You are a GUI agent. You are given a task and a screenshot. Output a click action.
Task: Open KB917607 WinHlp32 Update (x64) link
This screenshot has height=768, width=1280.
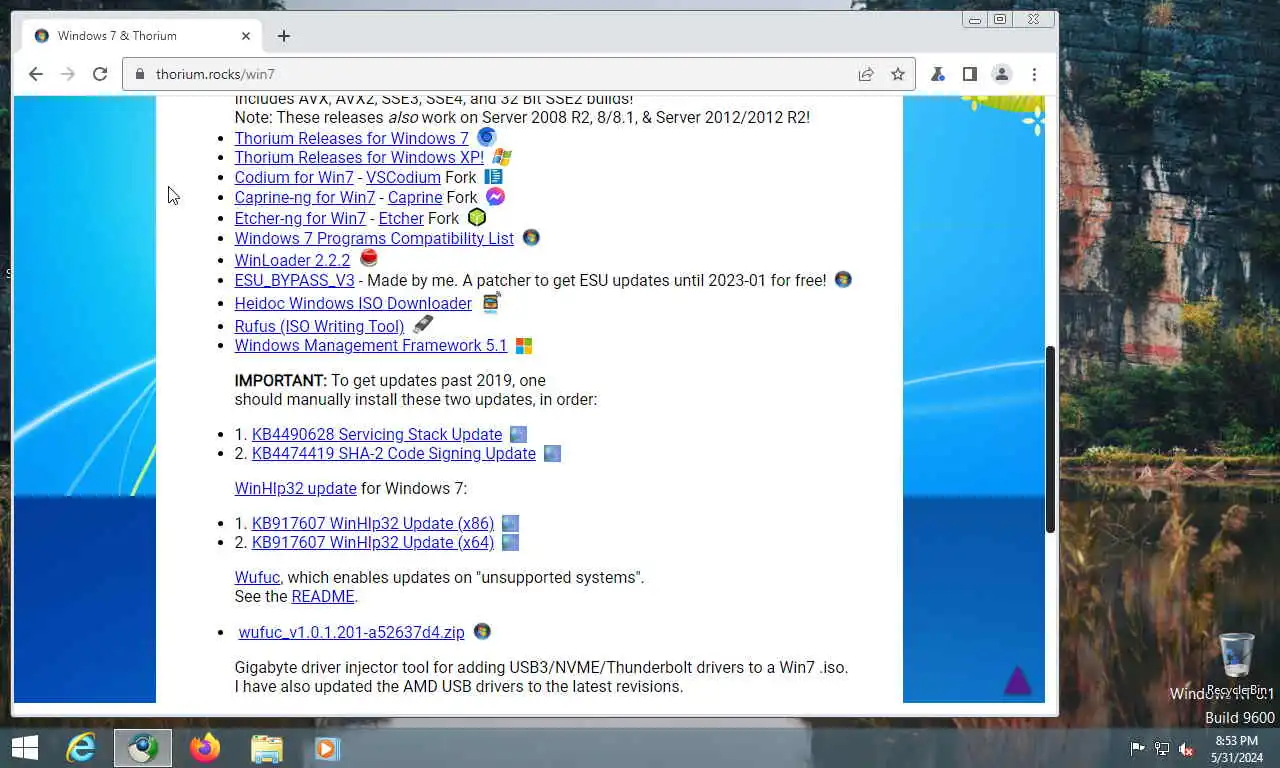point(373,542)
